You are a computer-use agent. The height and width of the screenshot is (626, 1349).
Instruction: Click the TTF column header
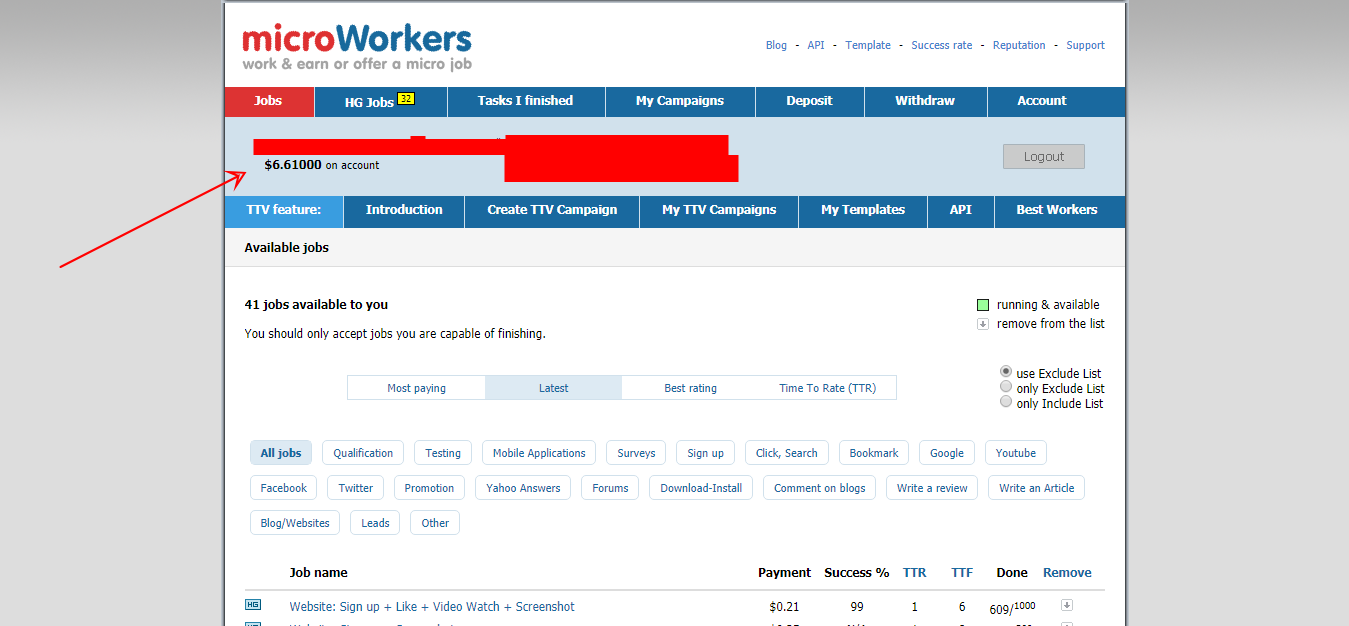[x=962, y=573]
